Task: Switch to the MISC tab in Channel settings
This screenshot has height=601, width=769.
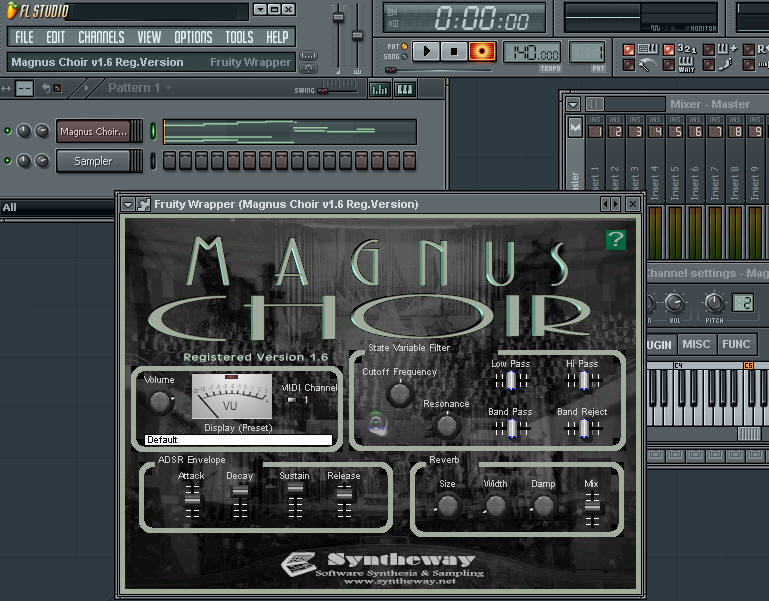Action: (x=696, y=344)
